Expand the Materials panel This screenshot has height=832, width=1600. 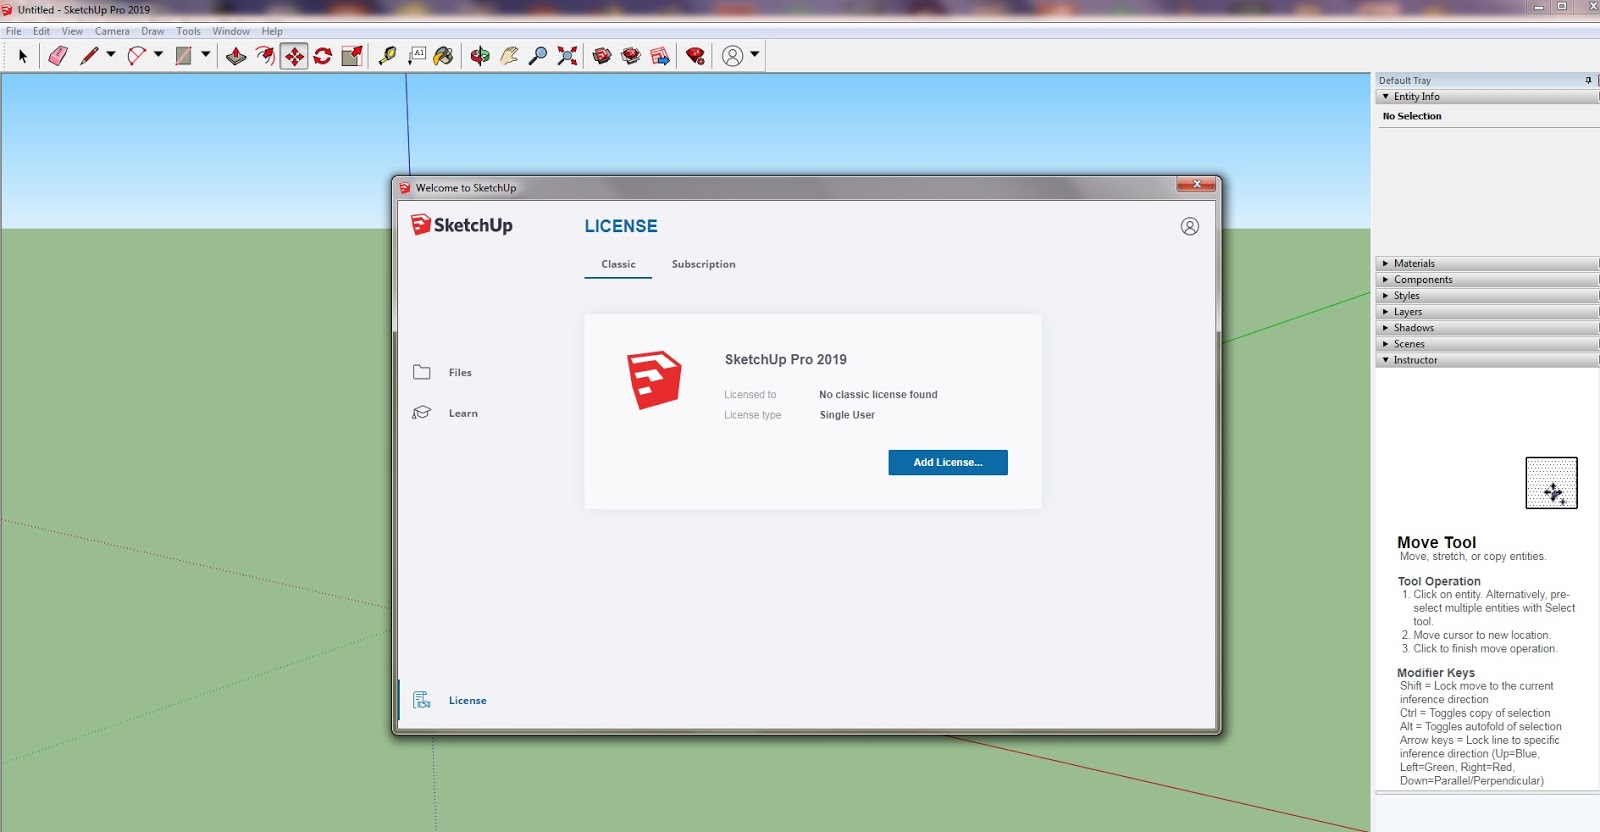tap(1487, 264)
